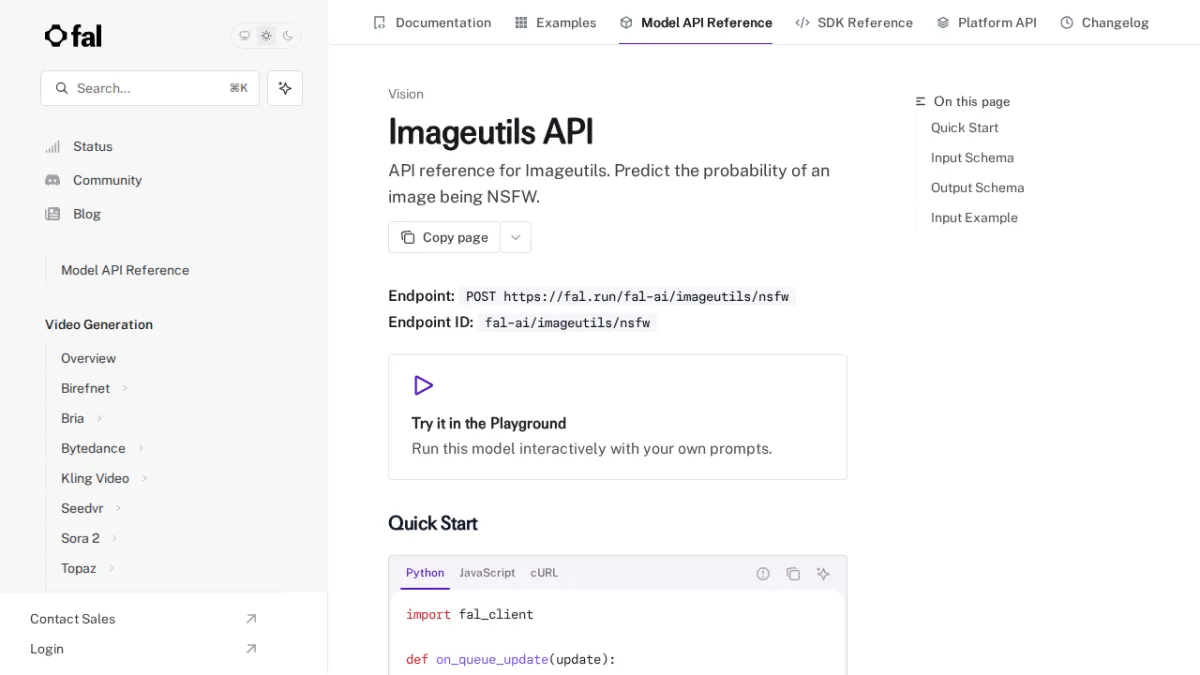
Task: Click the SDK Reference code icon
Action: [x=802, y=22]
